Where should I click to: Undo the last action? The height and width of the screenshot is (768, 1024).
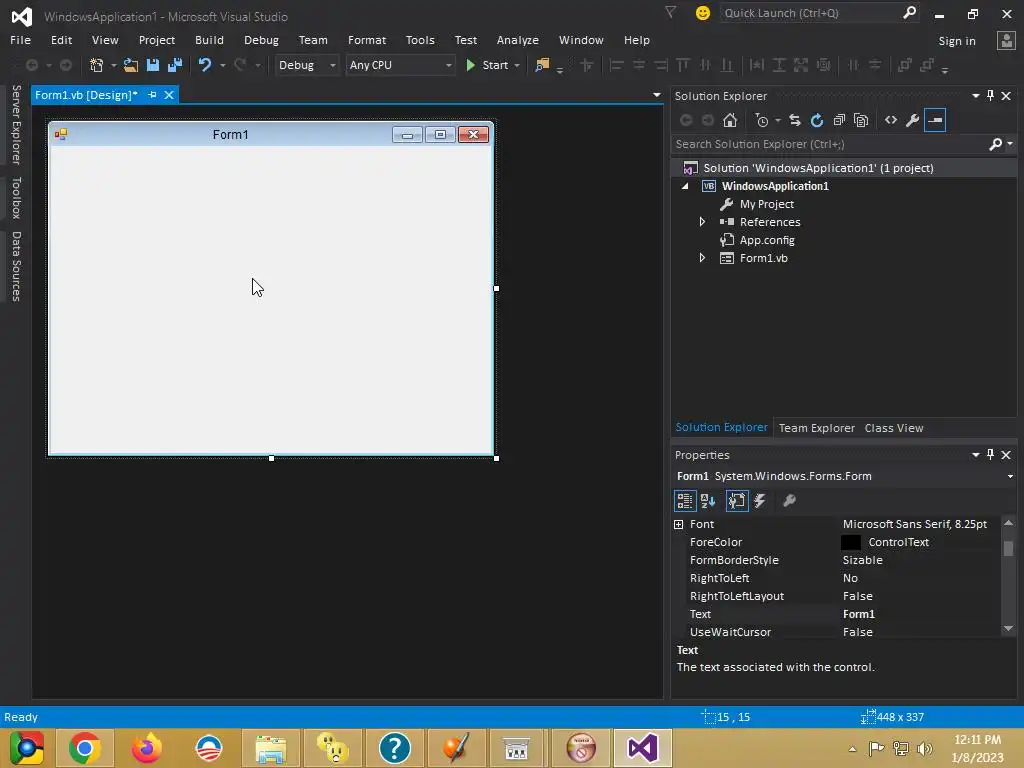pos(204,65)
